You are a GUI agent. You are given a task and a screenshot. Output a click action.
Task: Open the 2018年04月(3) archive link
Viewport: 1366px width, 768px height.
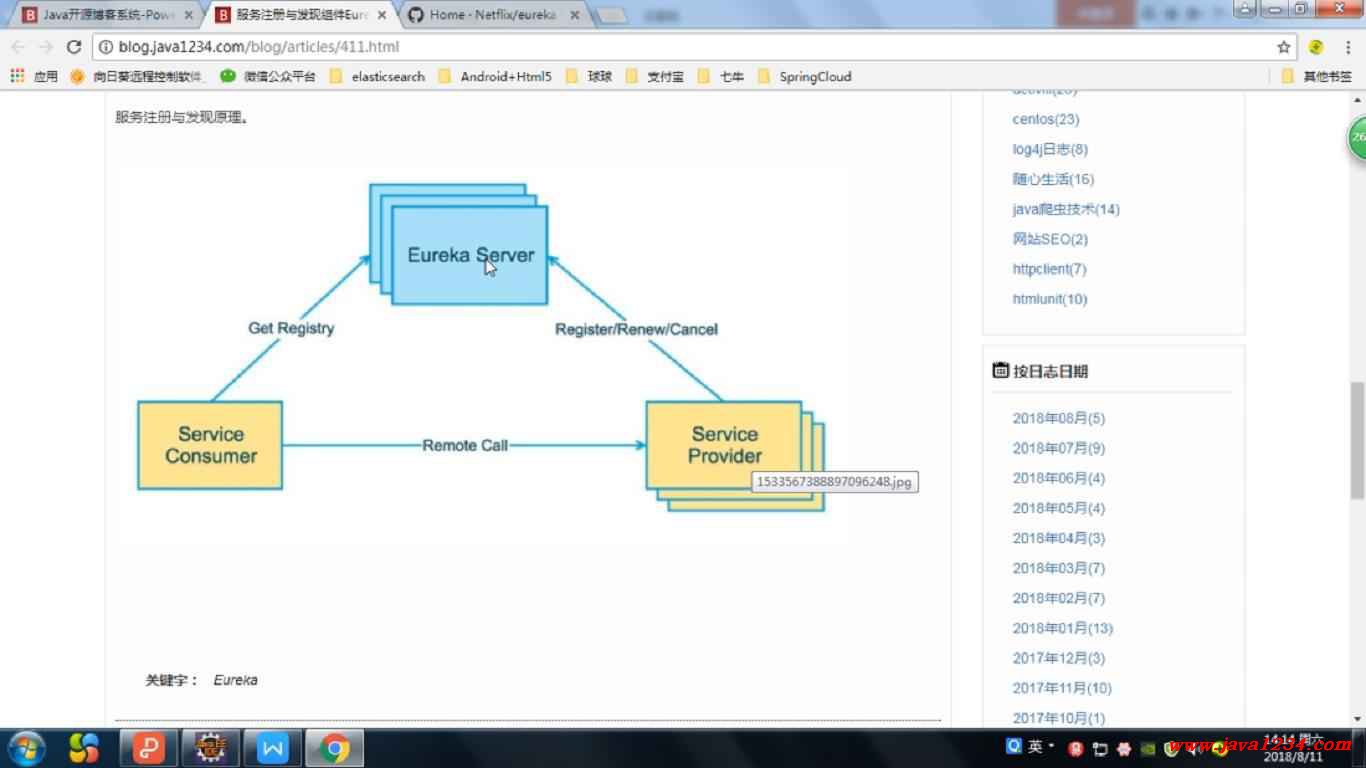coord(1059,538)
